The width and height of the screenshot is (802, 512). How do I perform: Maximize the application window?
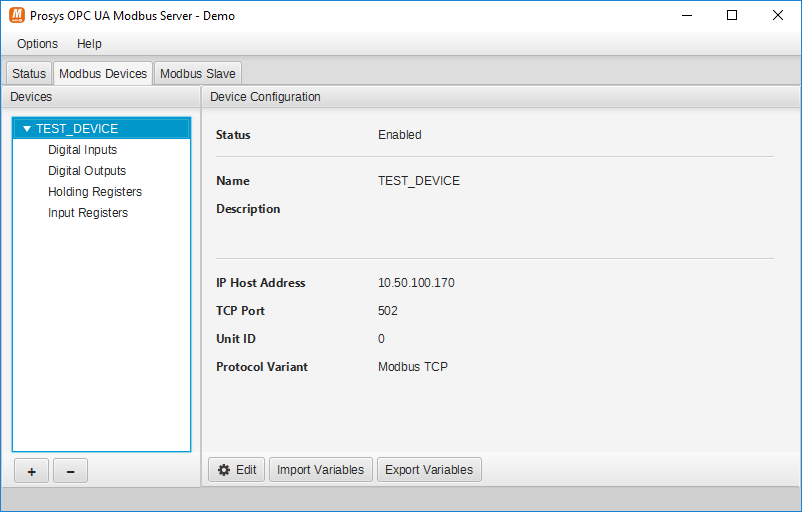(x=732, y=16)
